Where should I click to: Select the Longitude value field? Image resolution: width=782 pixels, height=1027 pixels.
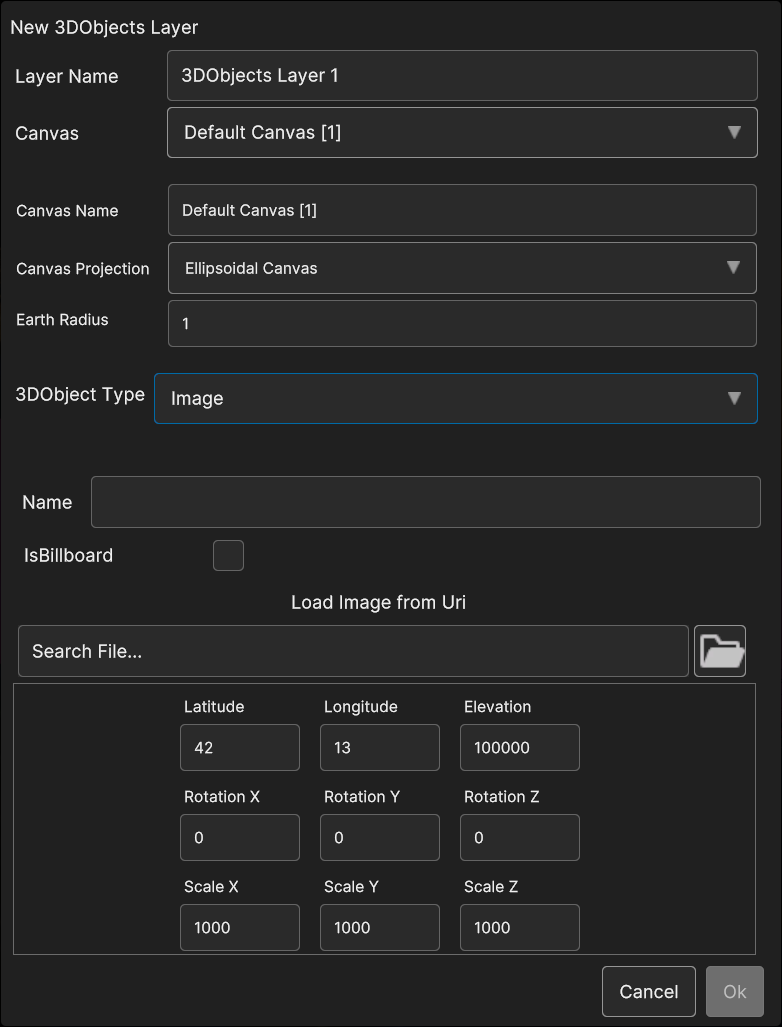click(x=380, y=748)
